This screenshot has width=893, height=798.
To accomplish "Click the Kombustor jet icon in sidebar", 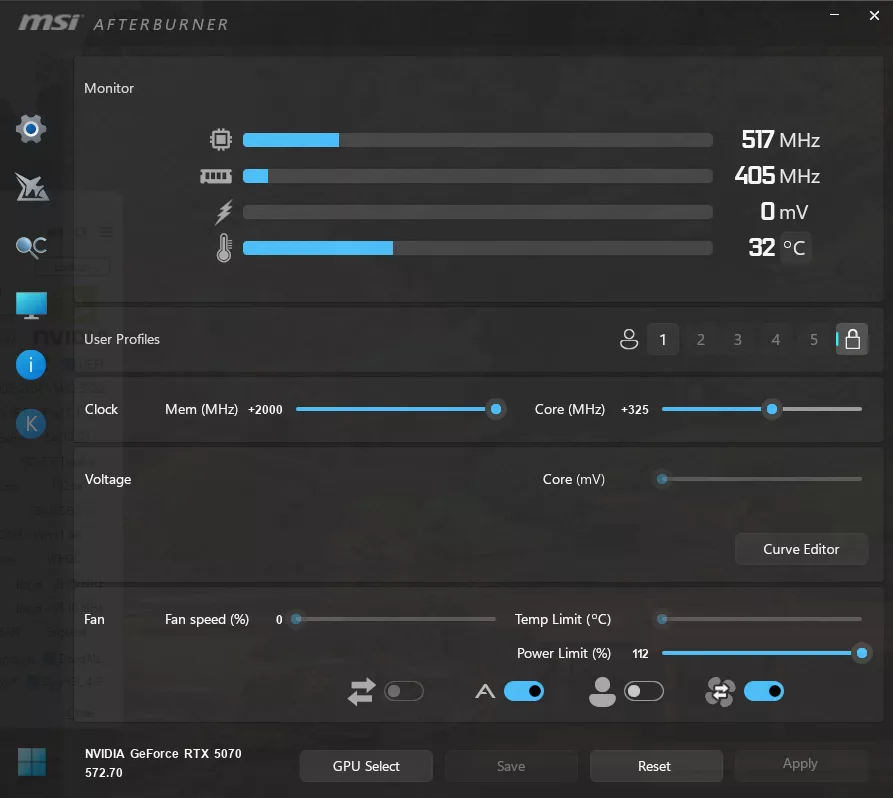I will [32, 187].
